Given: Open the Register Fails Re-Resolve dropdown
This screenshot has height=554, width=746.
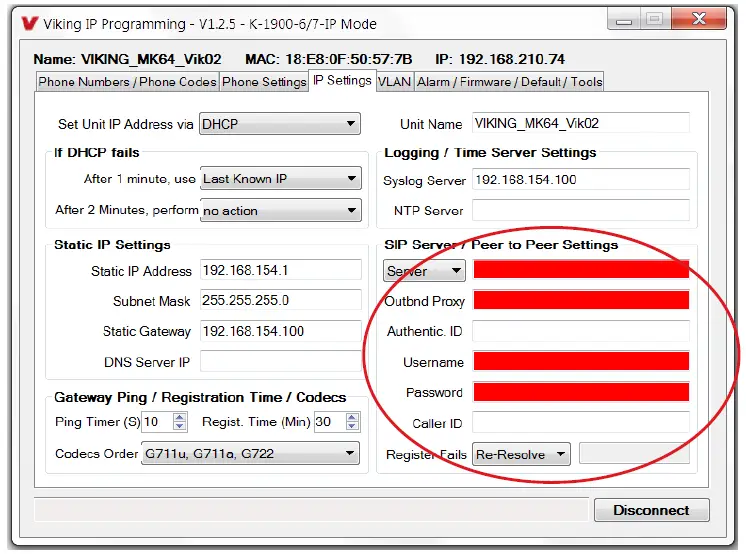Looking at the screenshot, I should [x=521, y=455].
